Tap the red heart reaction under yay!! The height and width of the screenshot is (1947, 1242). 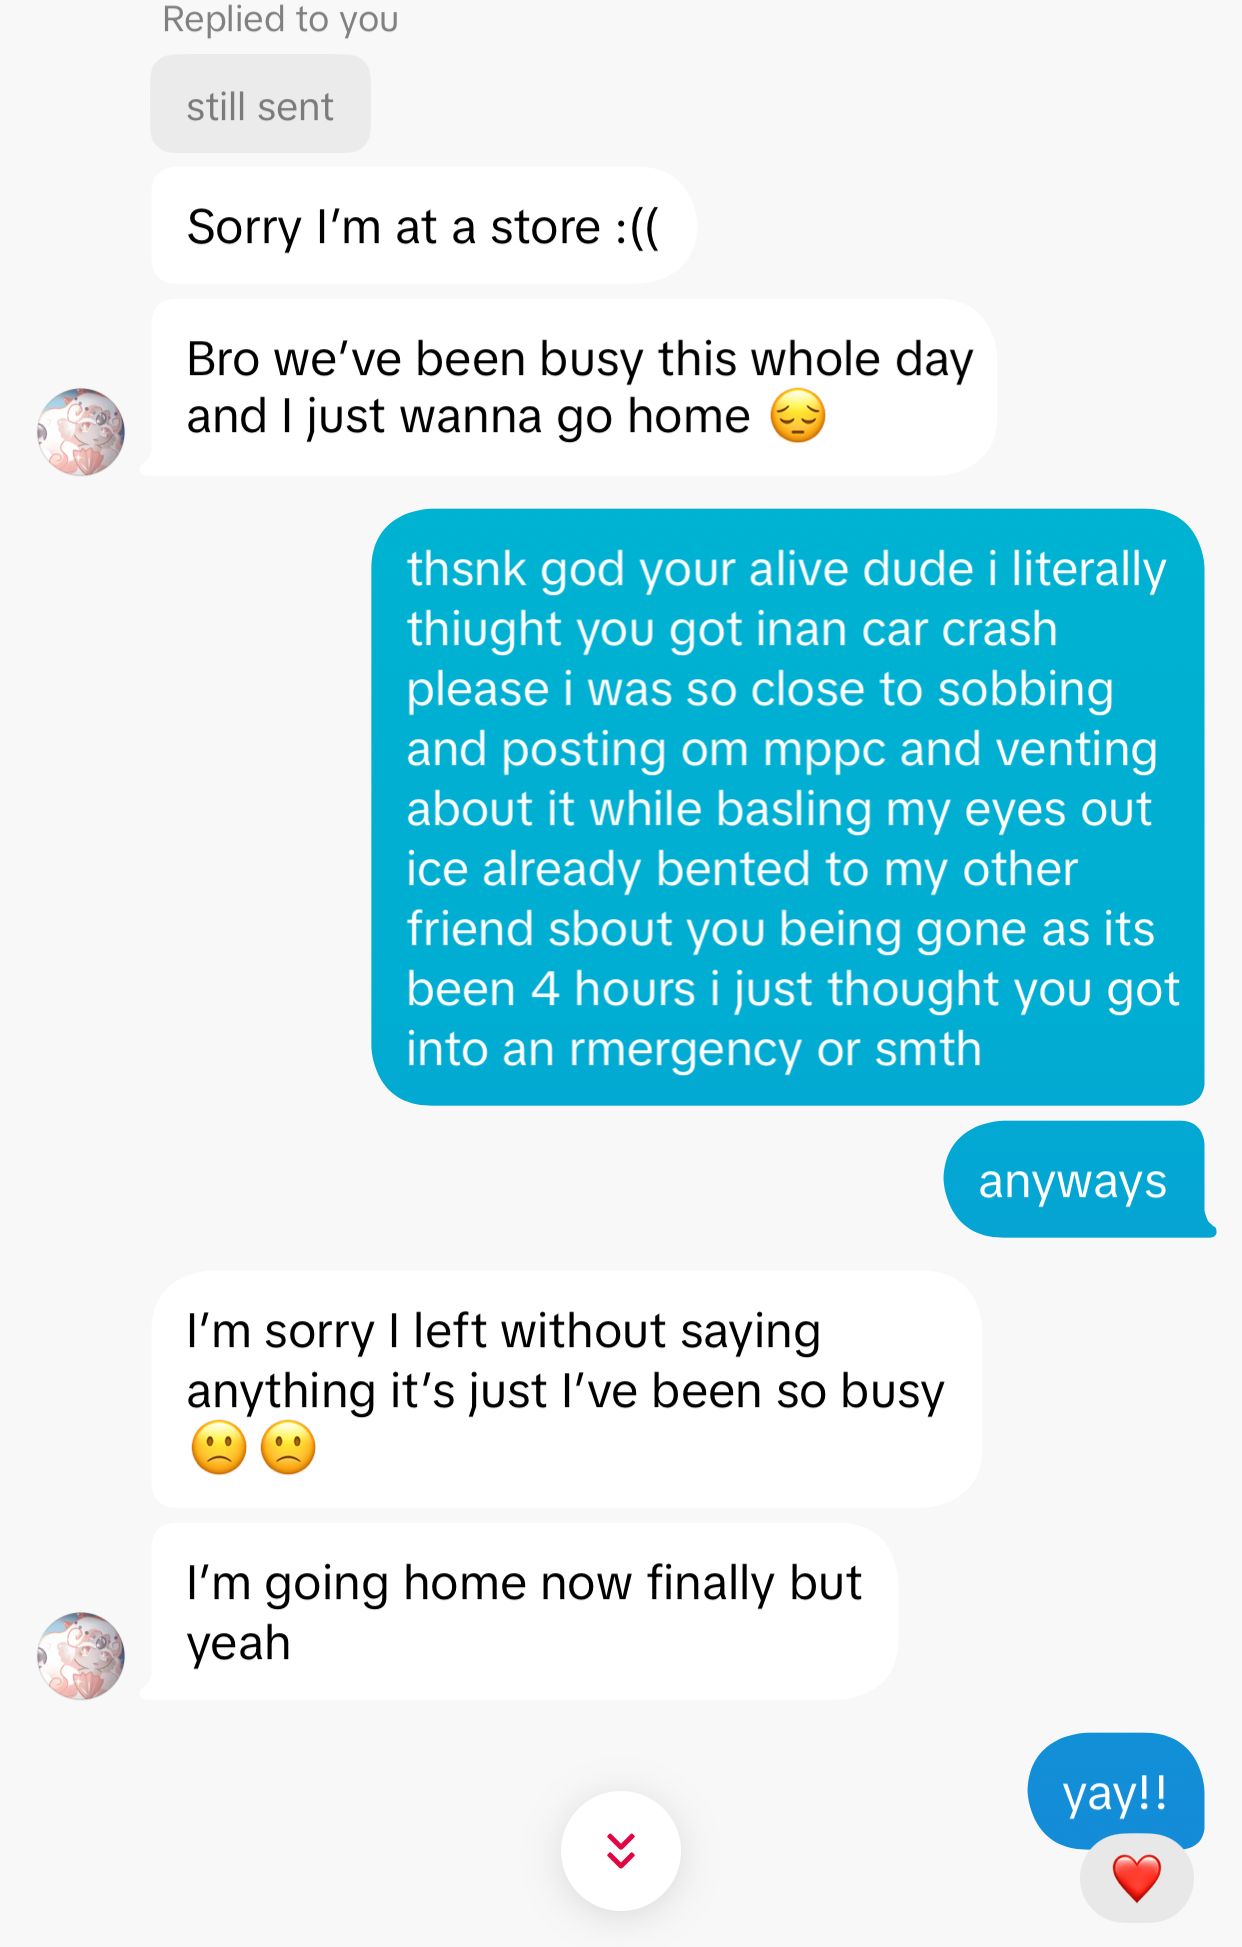tap(1137, 1878)
